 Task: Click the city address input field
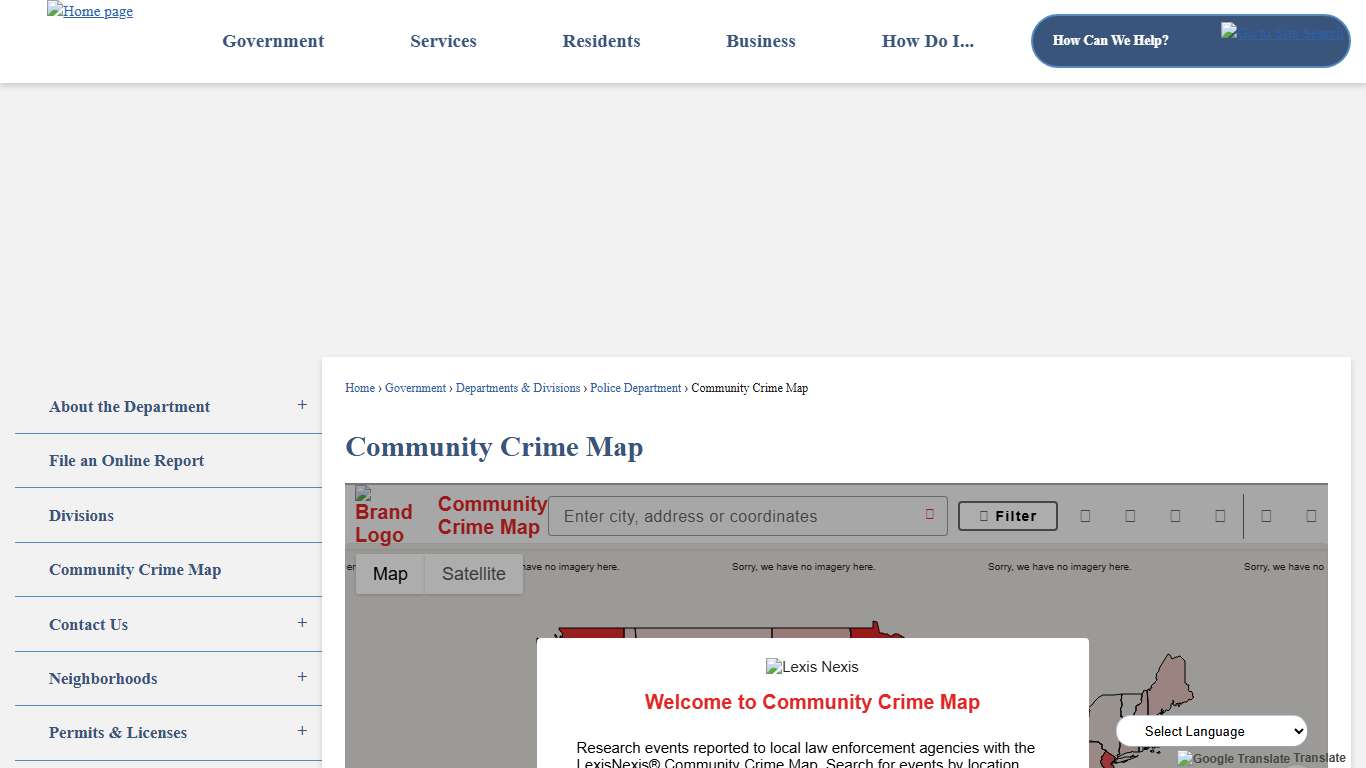740,516
